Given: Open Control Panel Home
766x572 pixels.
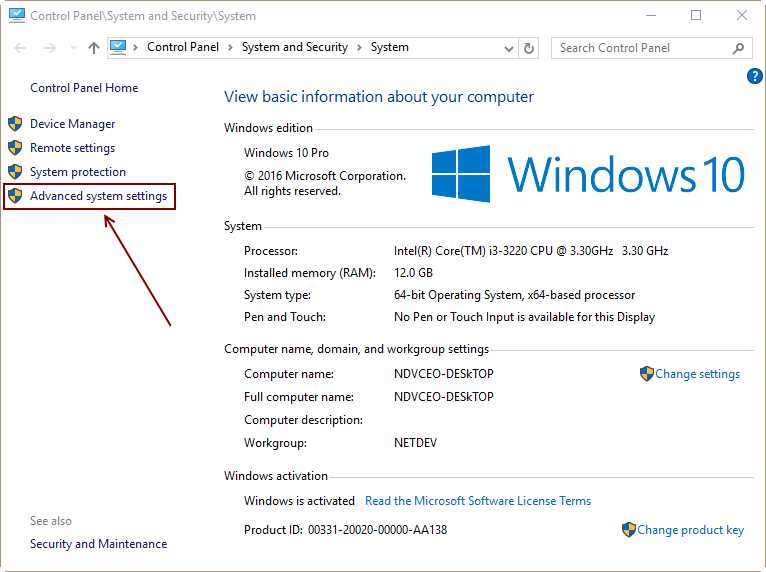Looking at the screenshot, I should click(84, 88).
